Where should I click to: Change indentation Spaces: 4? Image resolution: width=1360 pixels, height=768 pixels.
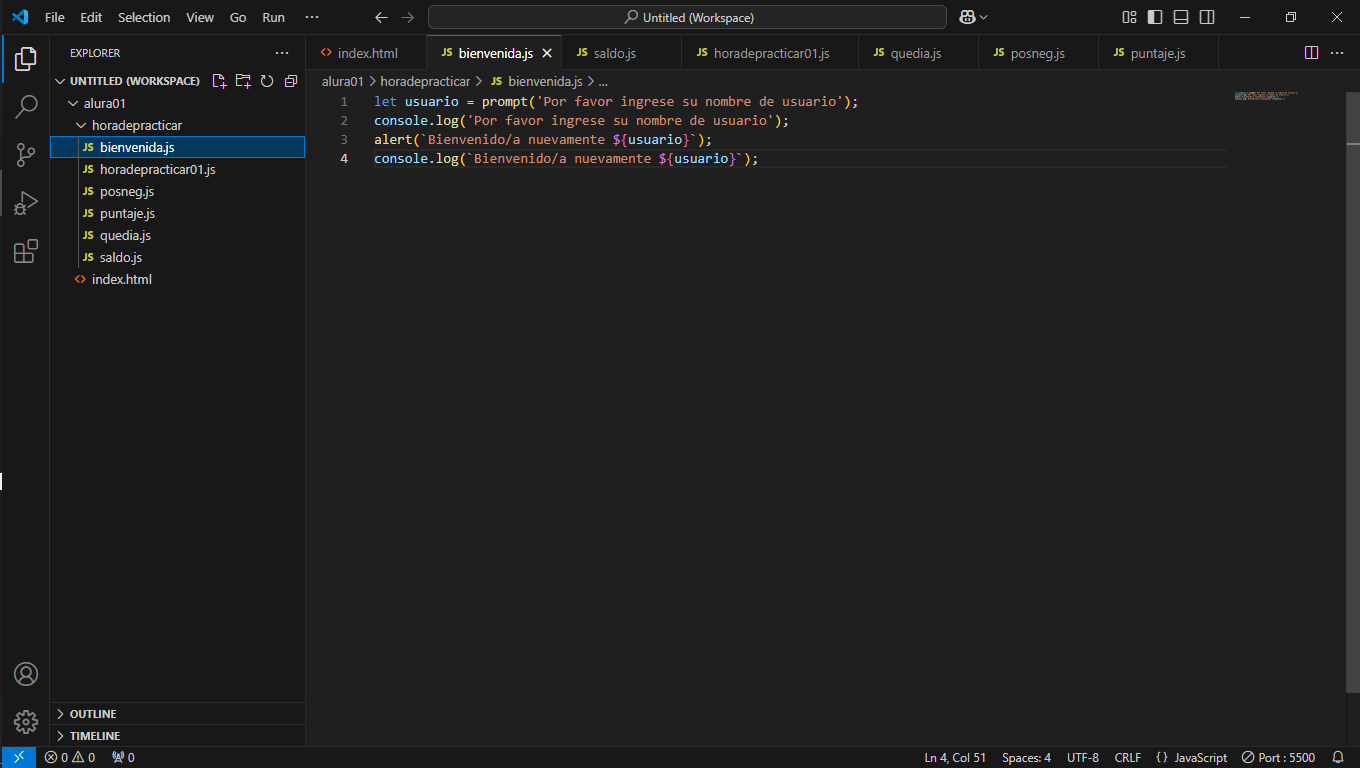point(1026,757)
